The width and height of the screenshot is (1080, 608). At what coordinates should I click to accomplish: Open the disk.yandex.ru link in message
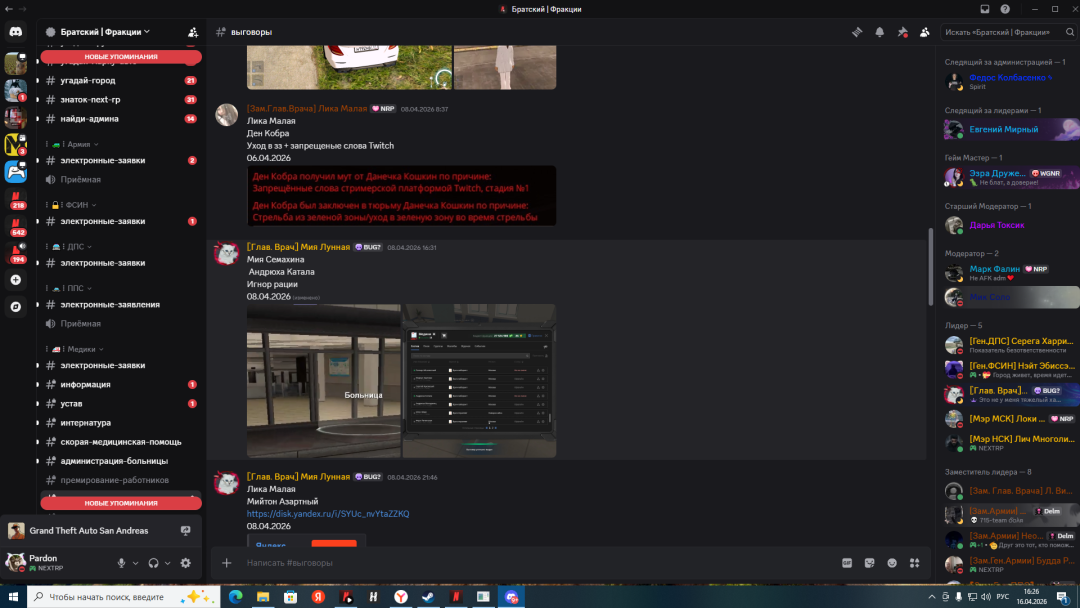pos(328,514)
